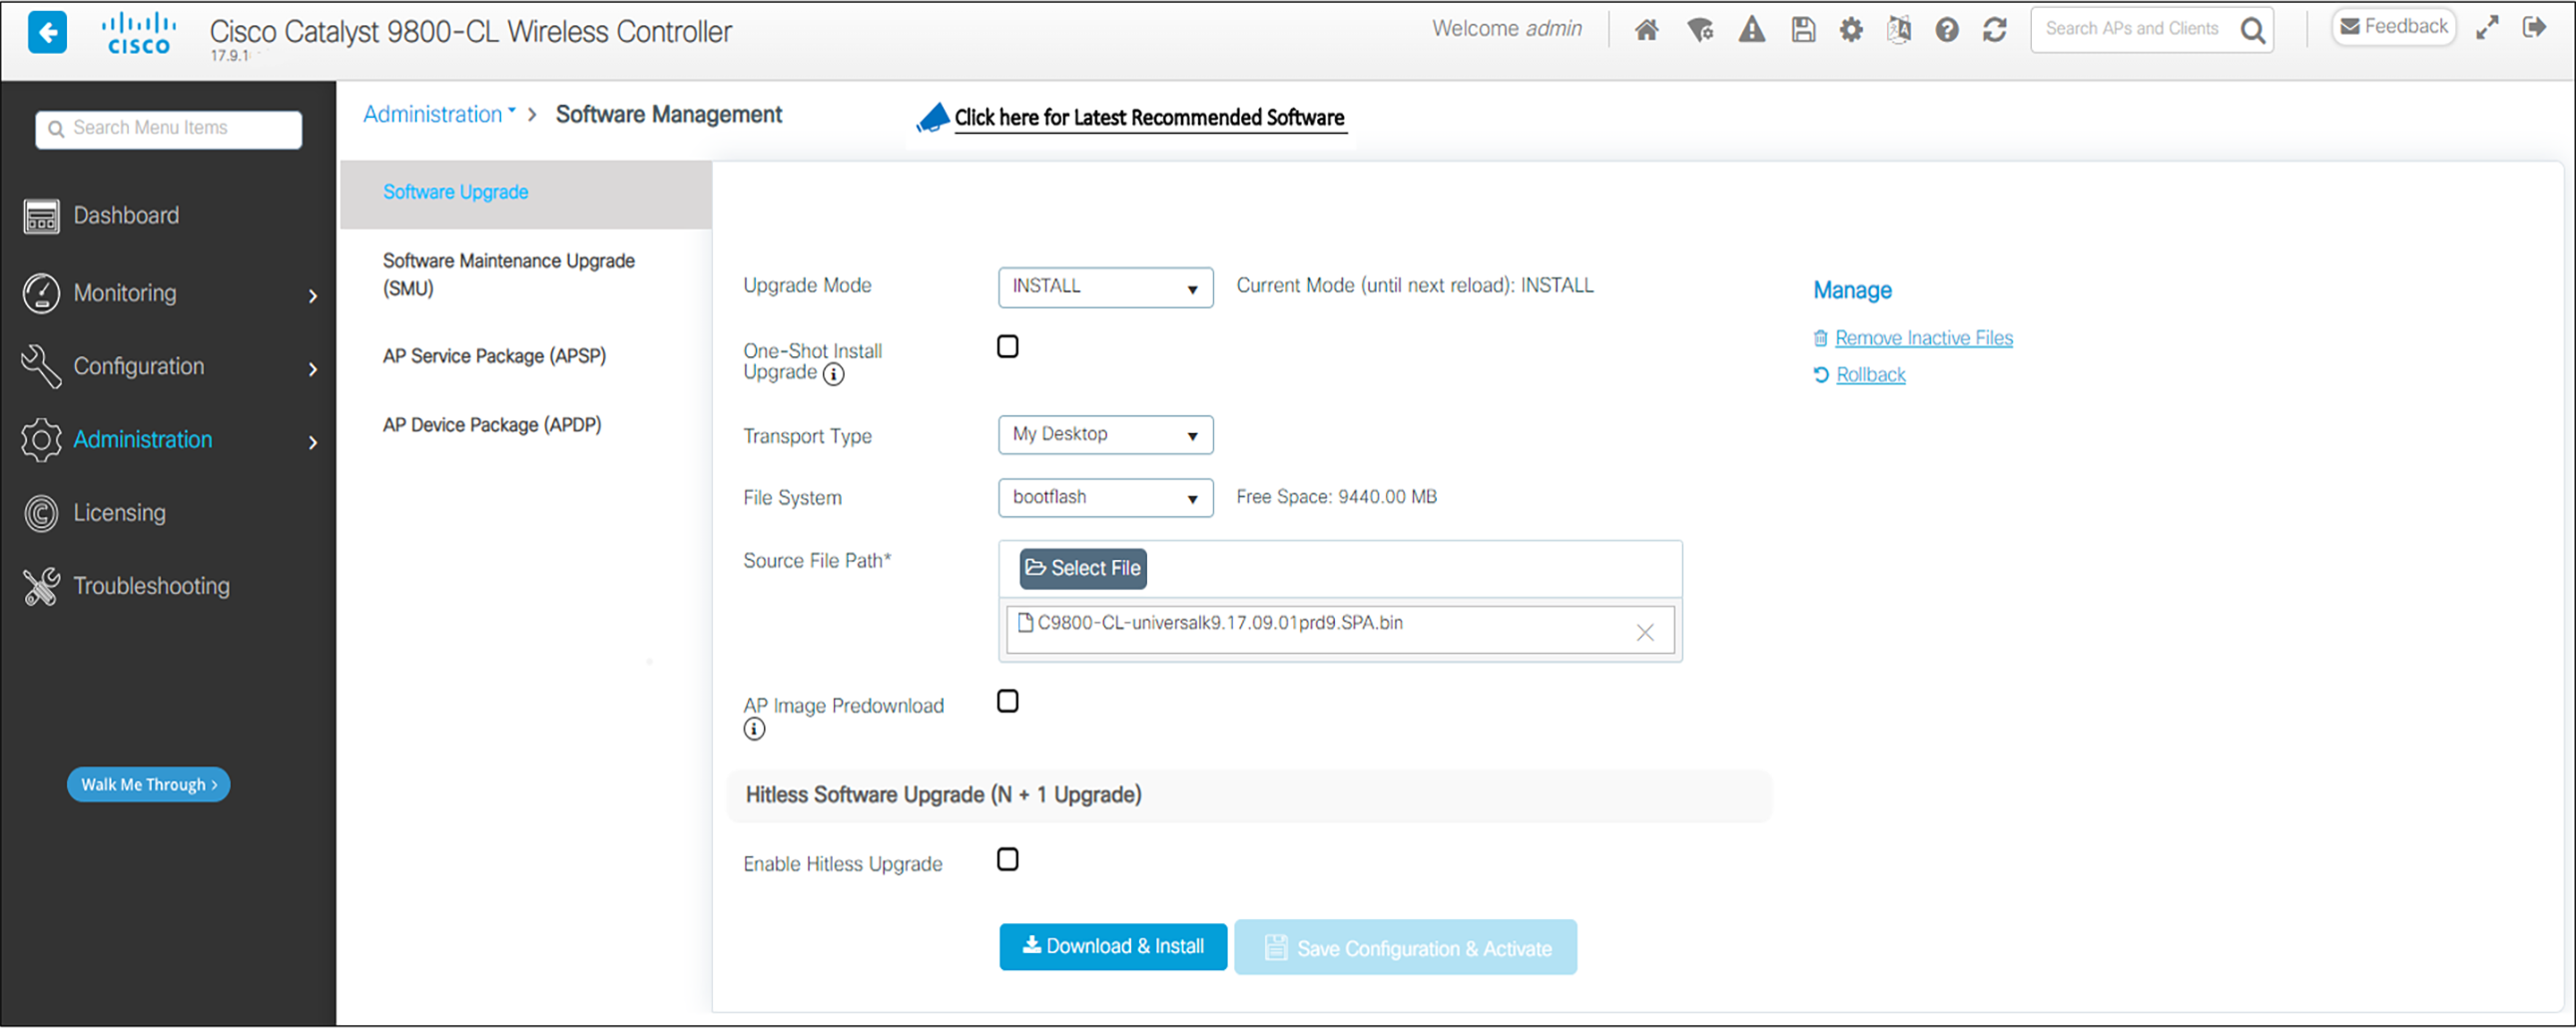Screen dimensions: 2576x1028
Task: Click the rollback arrow icon under Manage
Action: 1821,375
